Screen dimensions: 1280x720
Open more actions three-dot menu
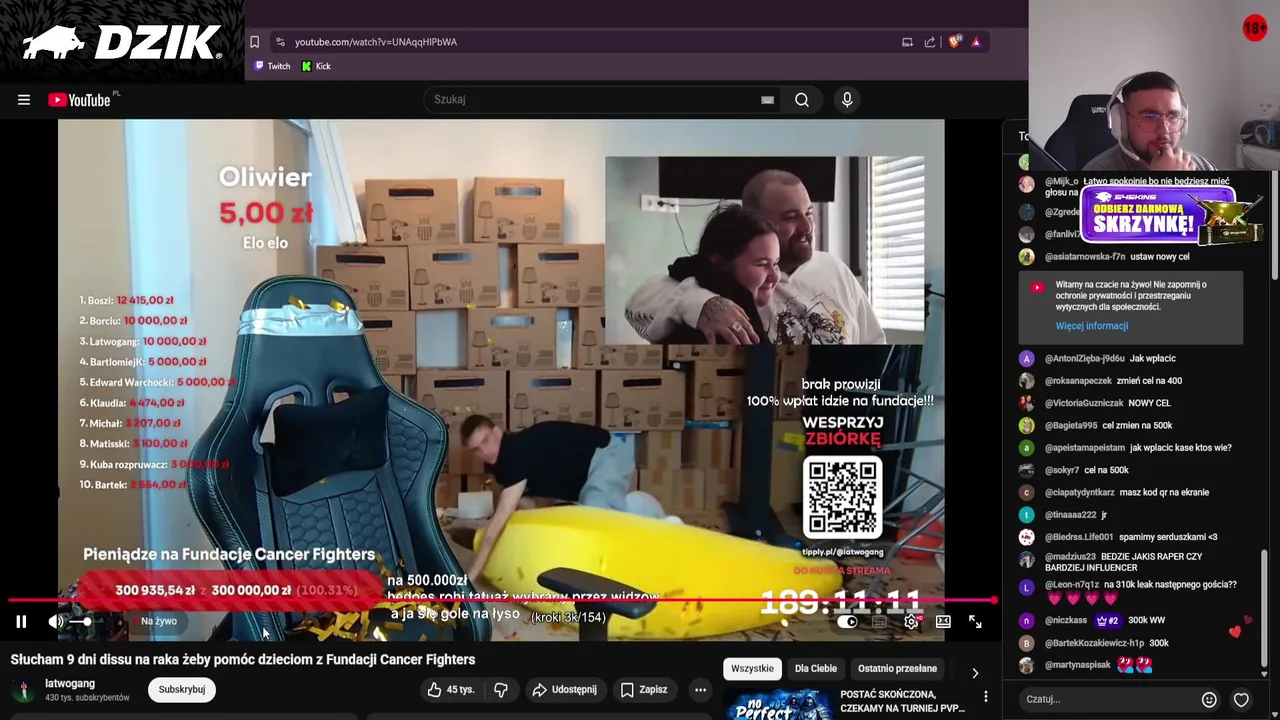point(700,689)
